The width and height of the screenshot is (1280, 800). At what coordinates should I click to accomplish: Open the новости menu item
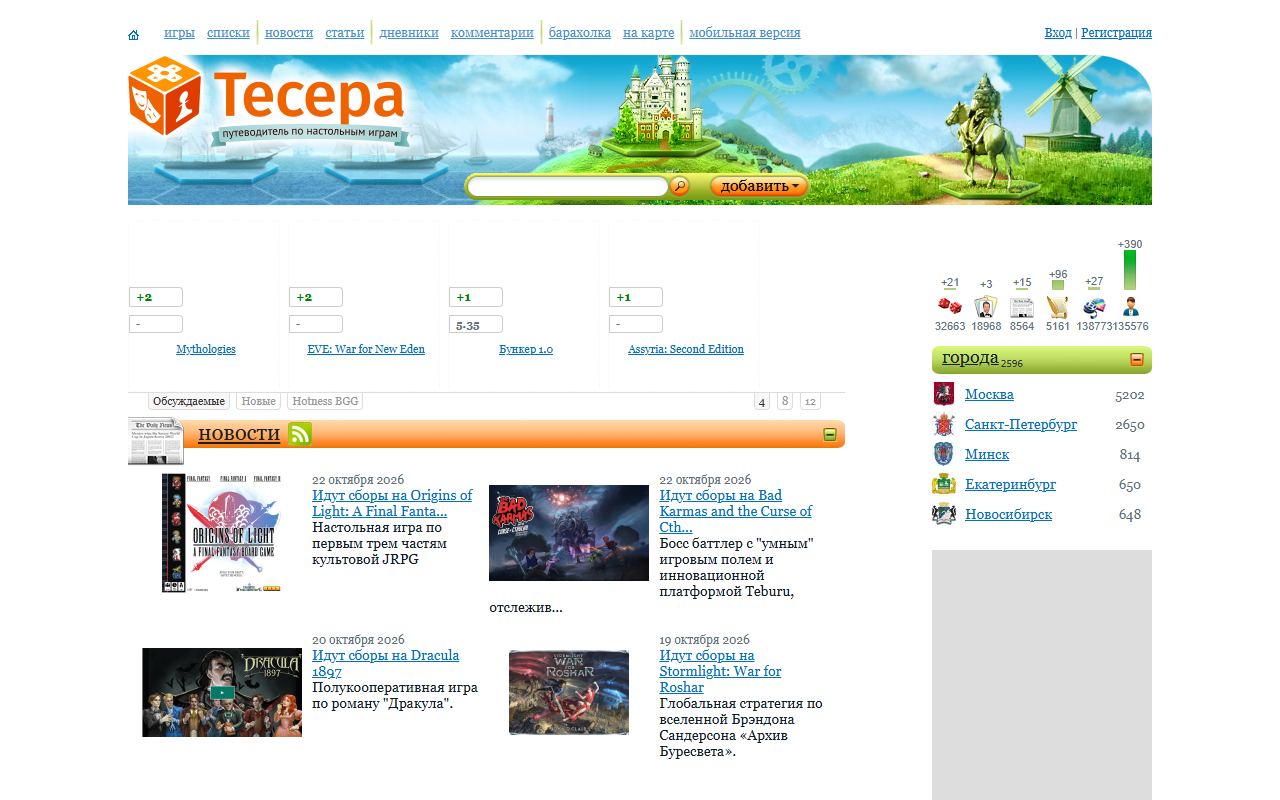(289, 32)
